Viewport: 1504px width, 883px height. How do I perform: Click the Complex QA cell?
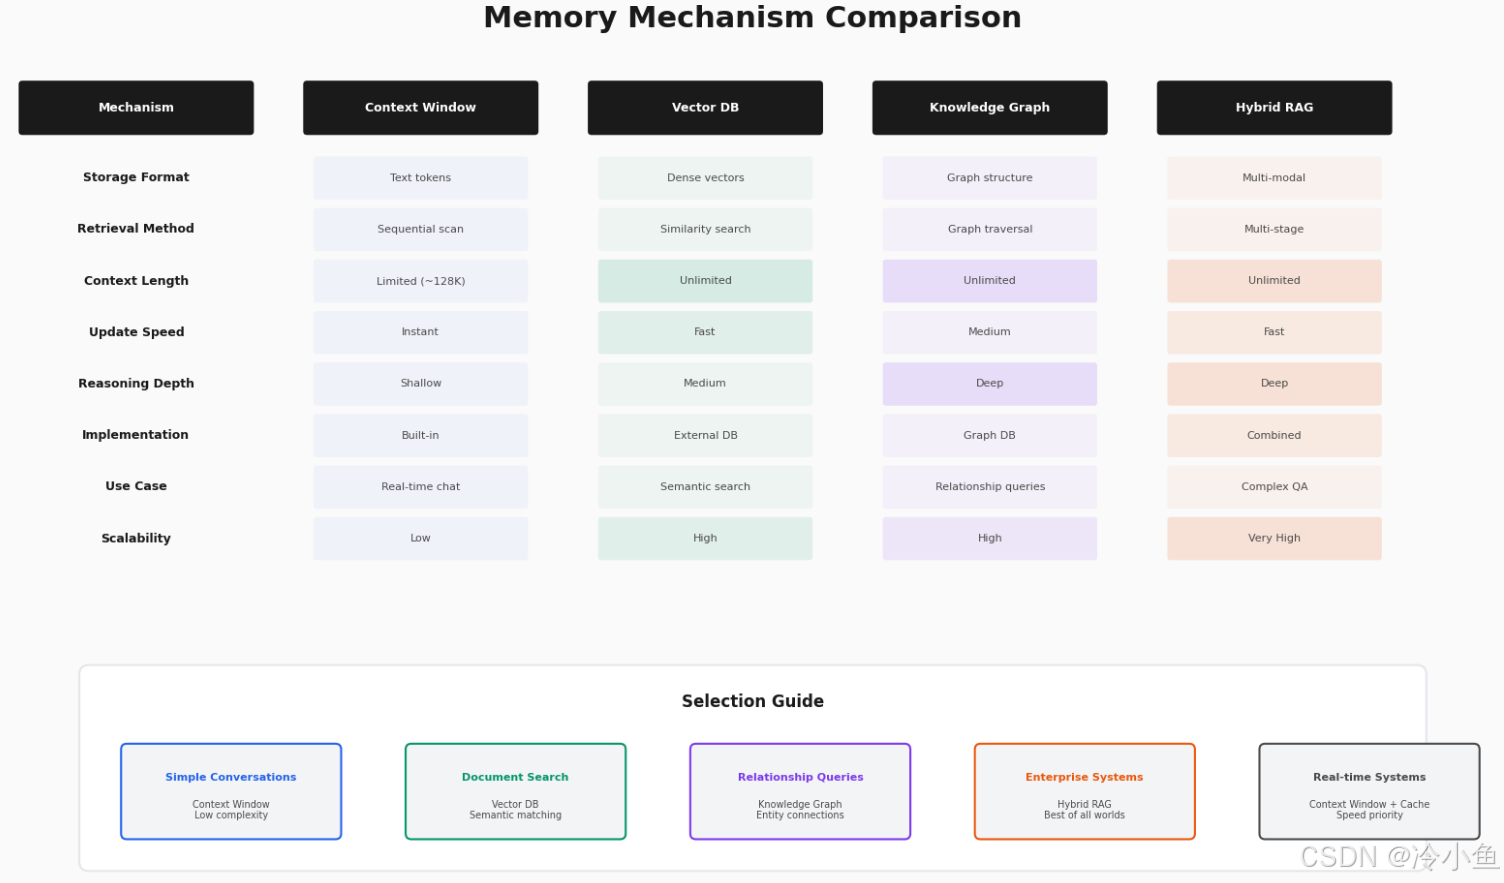click(1274, 487)
